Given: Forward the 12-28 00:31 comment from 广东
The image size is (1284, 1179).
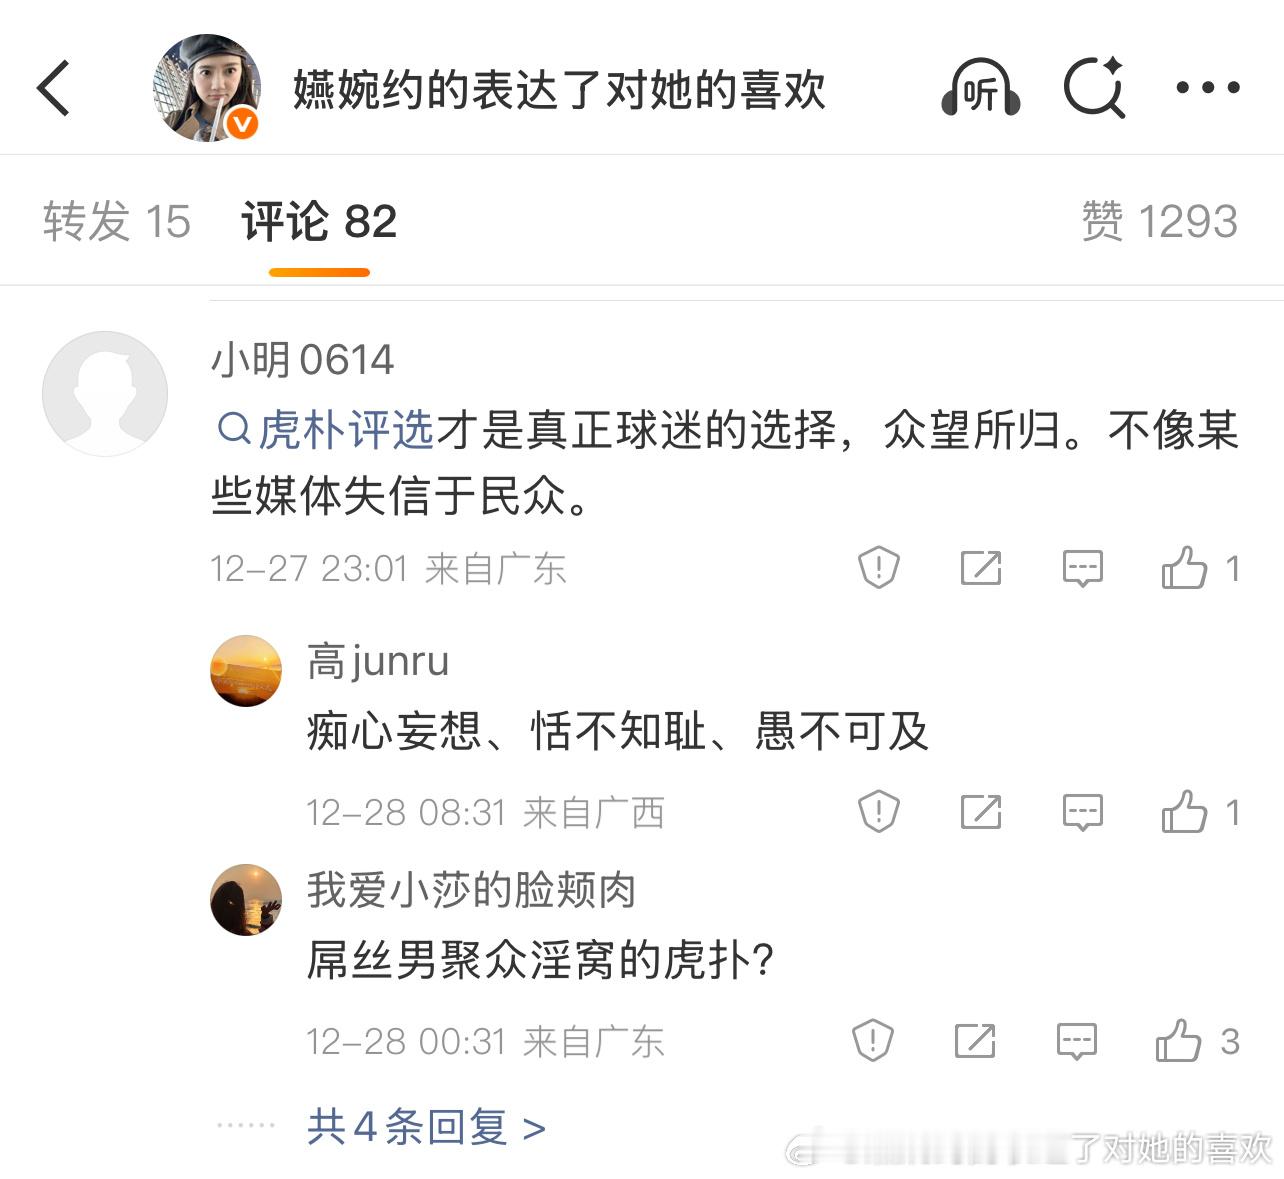Looking at the screenshot, I should (975, 1040).
